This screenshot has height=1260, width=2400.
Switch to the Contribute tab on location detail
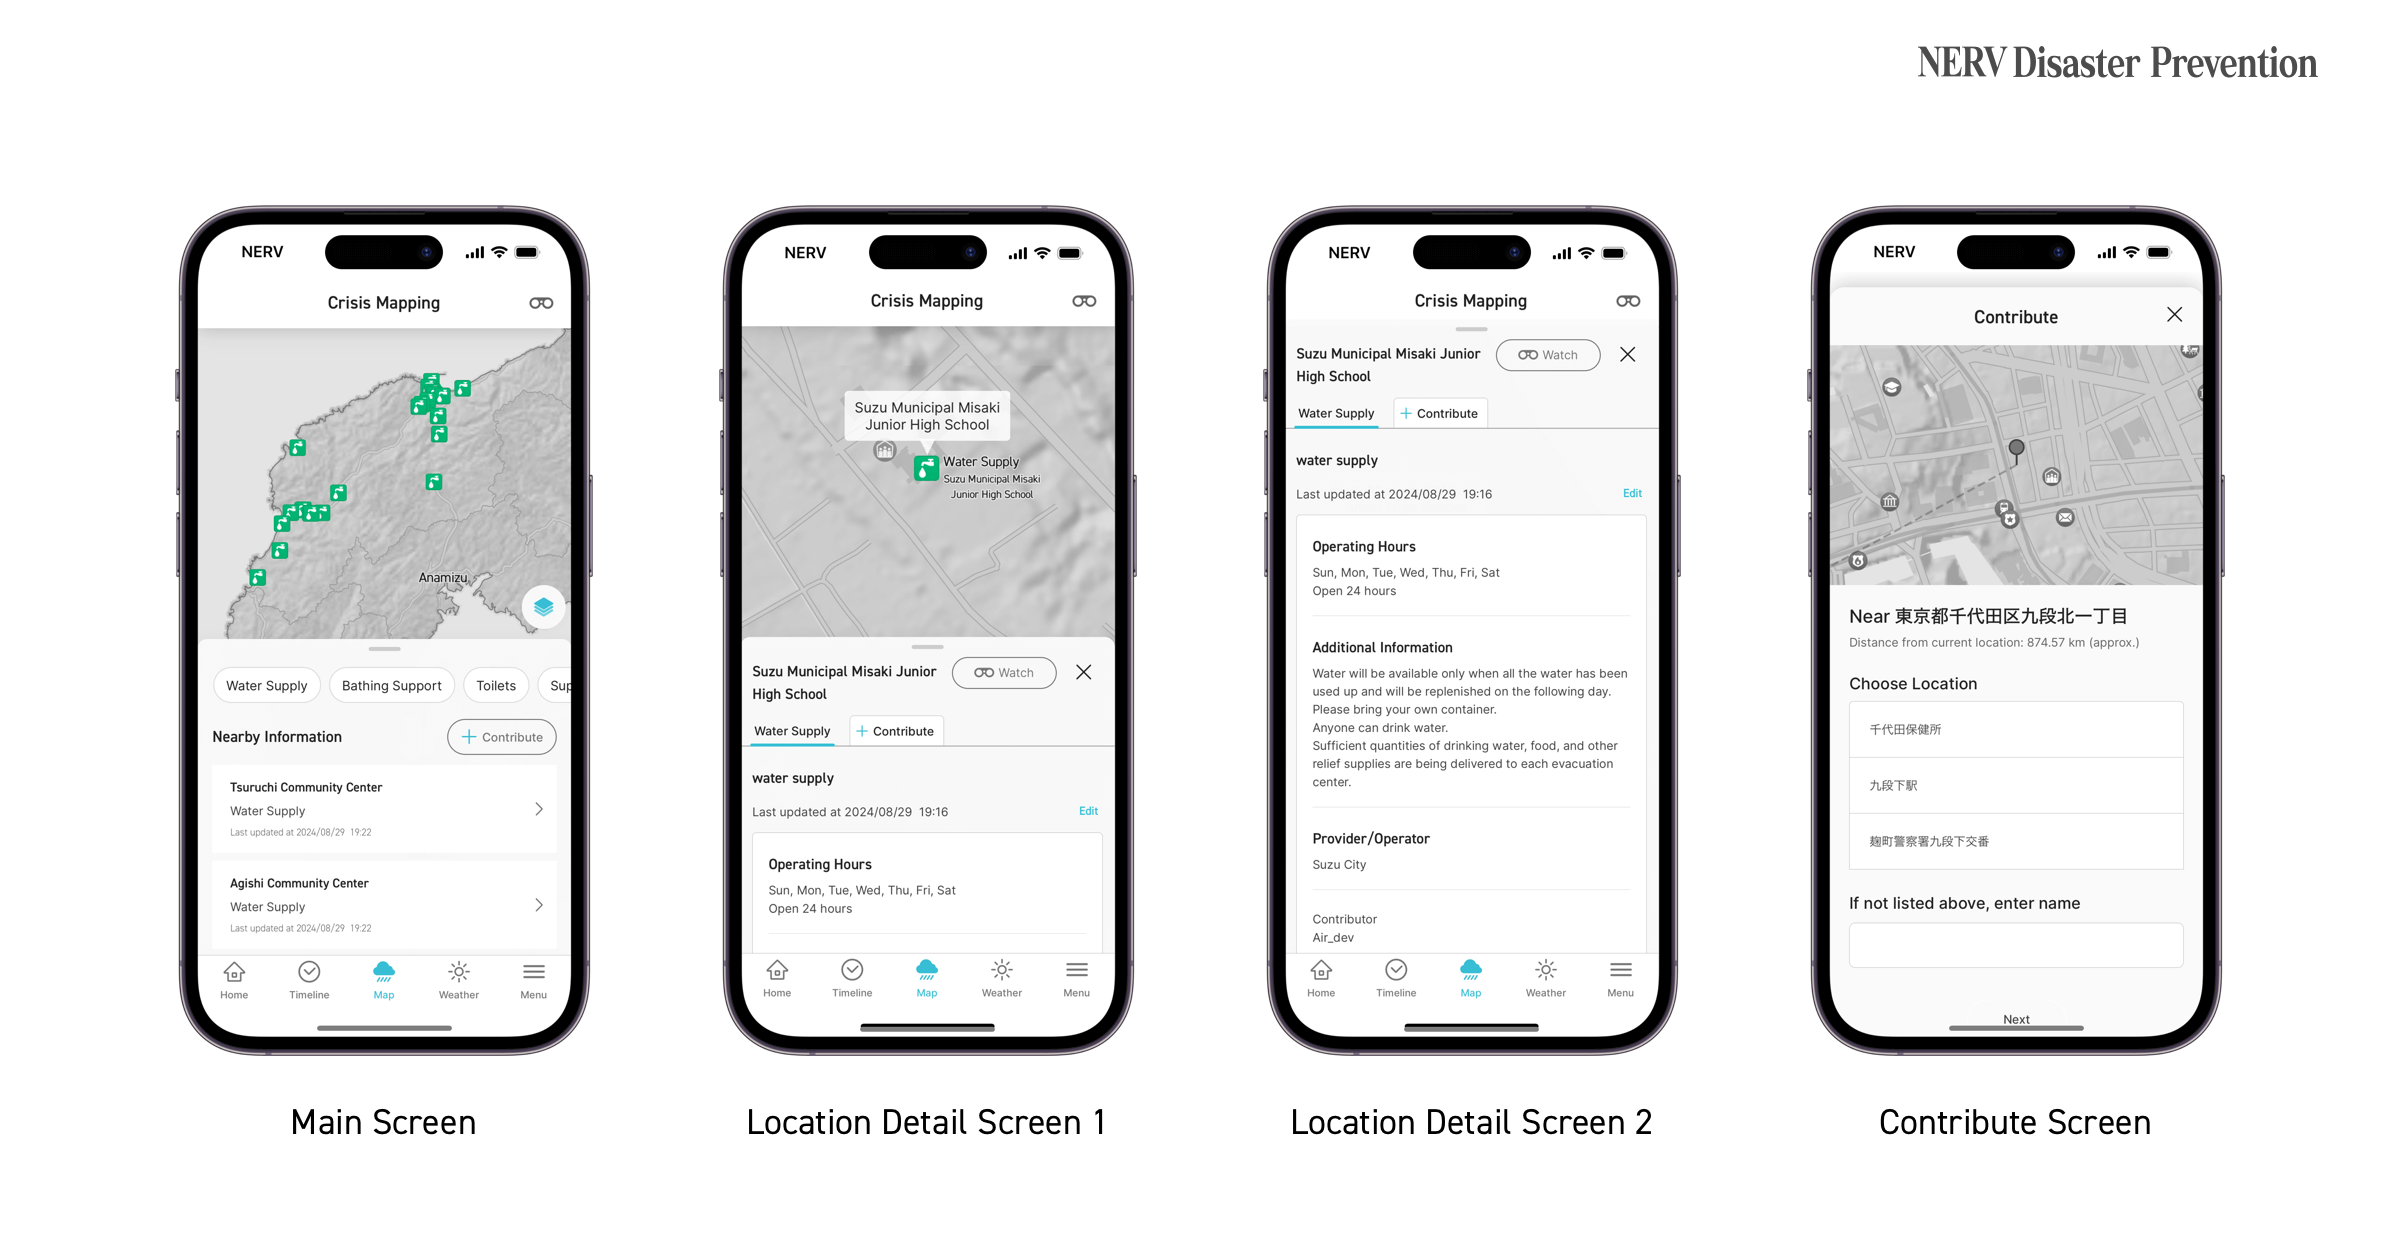pos(898,730)
